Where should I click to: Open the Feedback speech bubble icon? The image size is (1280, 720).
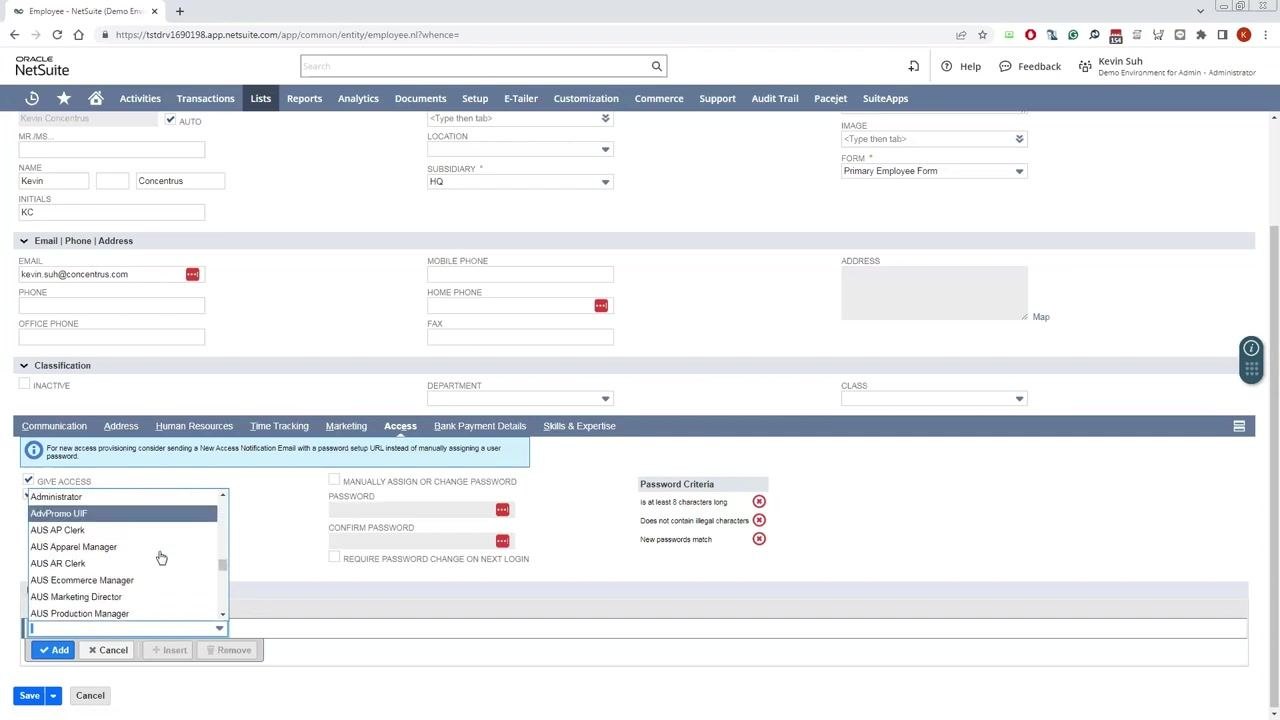click(1005, 66)
